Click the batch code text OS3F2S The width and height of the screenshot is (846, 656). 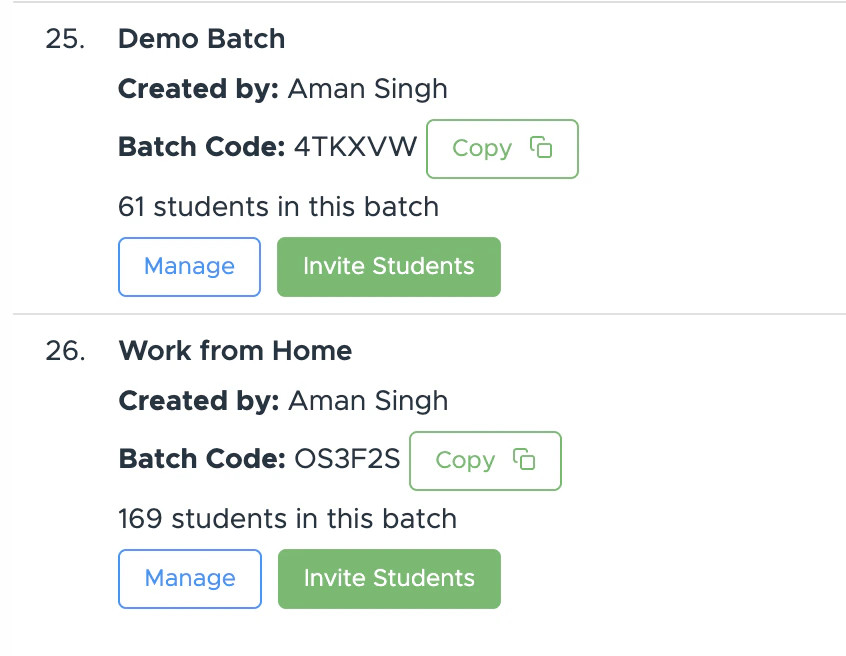(x=347, y=460)
